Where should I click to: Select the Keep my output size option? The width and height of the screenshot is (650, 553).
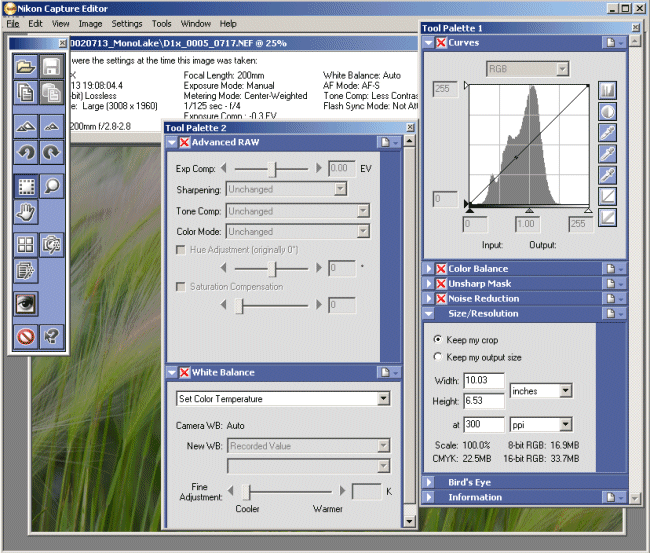(437, 357)
